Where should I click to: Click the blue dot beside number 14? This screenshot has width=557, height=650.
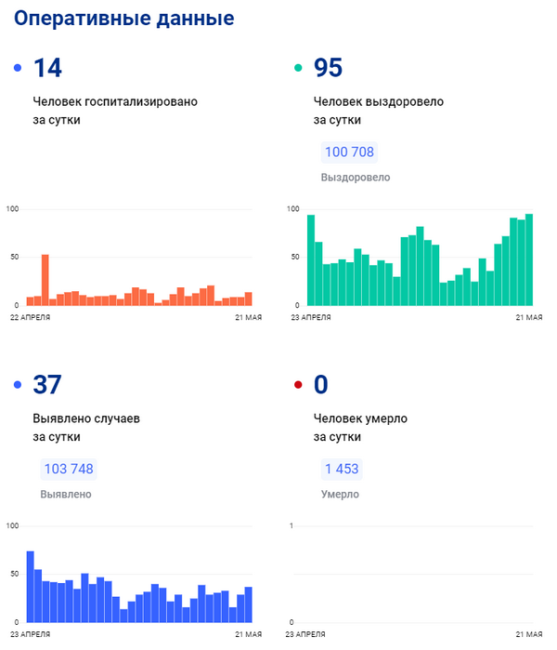[17, 68]
